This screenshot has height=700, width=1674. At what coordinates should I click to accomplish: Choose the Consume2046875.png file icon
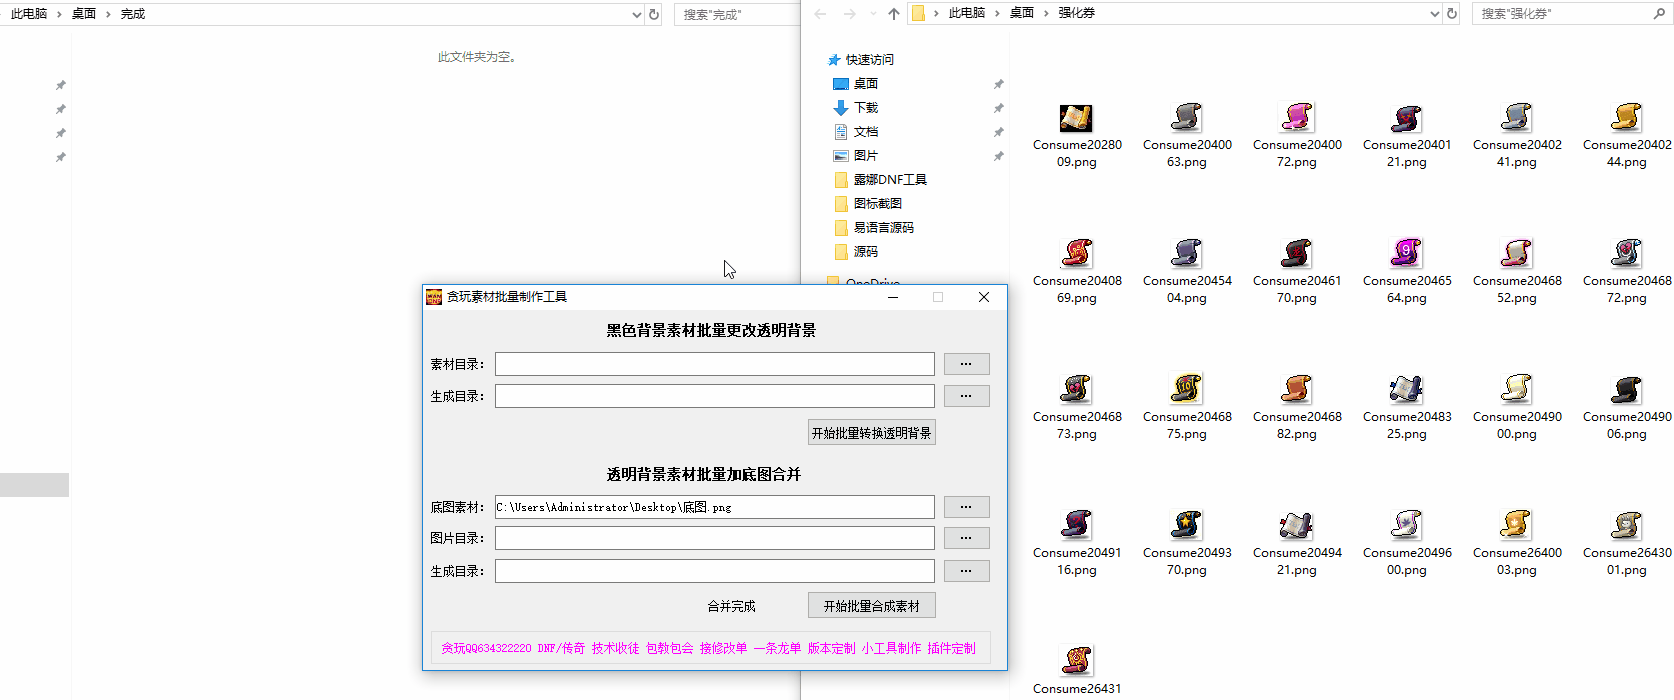click(x=1186, y=389)
